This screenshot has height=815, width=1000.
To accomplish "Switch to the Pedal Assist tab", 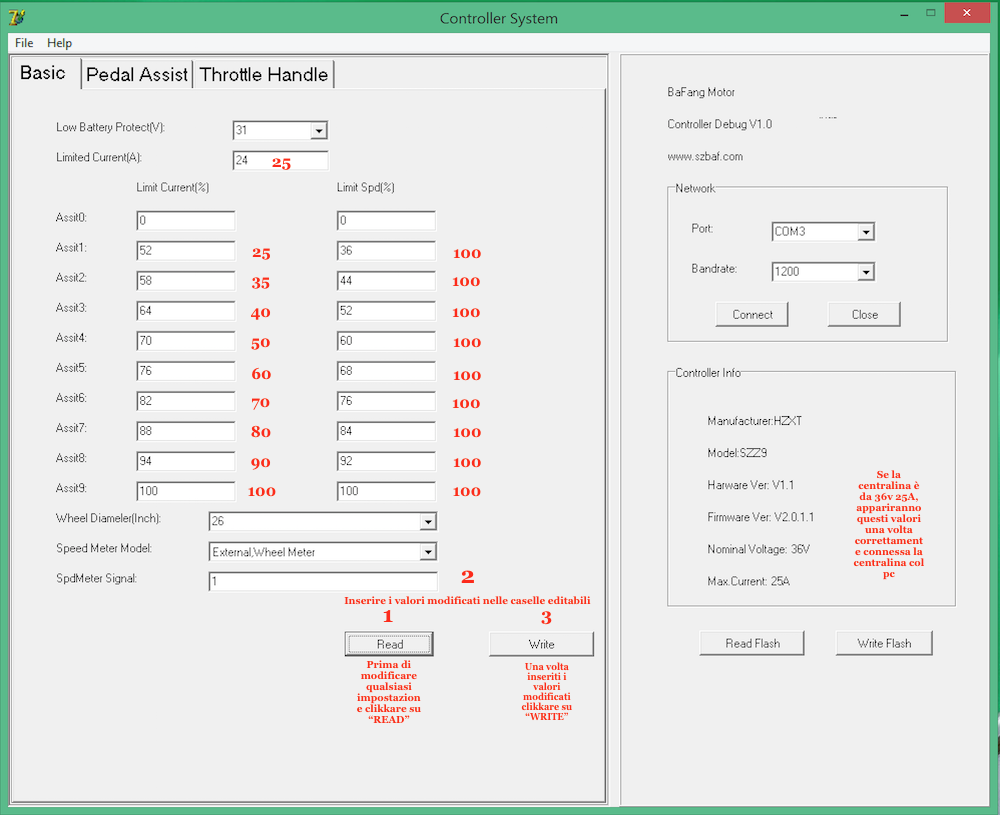I will click(137, 75).
